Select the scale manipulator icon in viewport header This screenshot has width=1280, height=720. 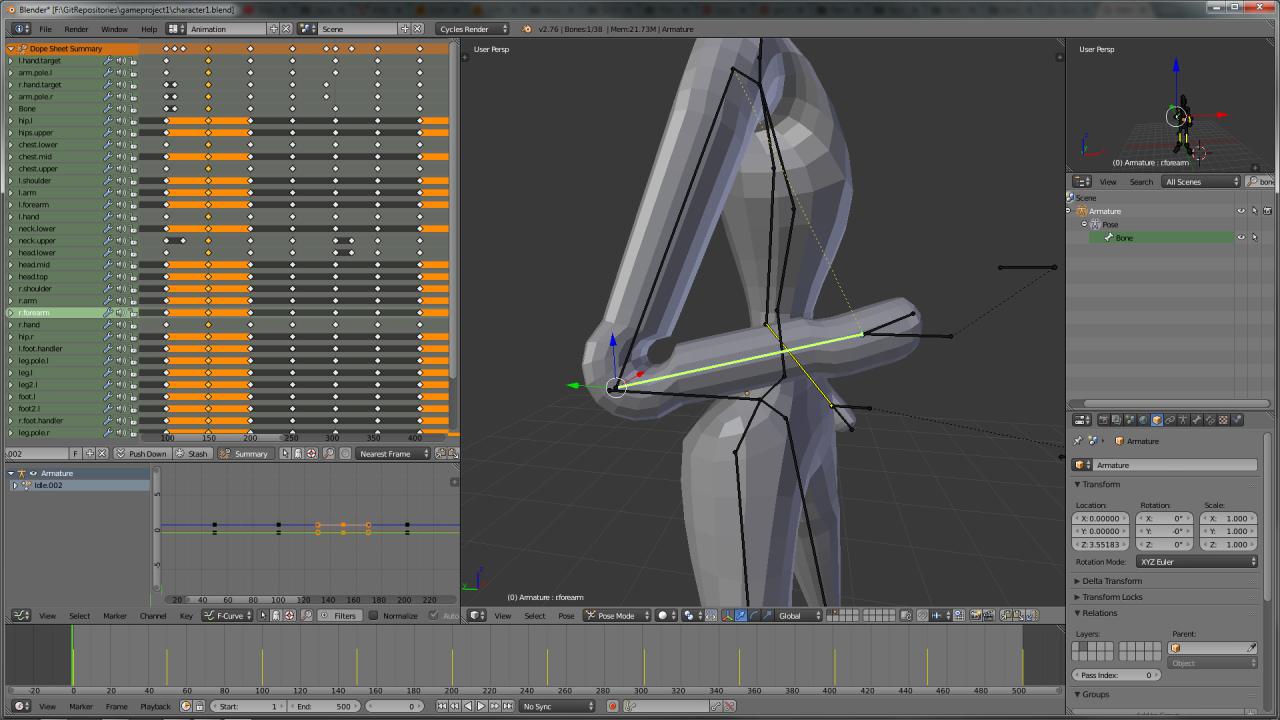click(x=766, y=615)
